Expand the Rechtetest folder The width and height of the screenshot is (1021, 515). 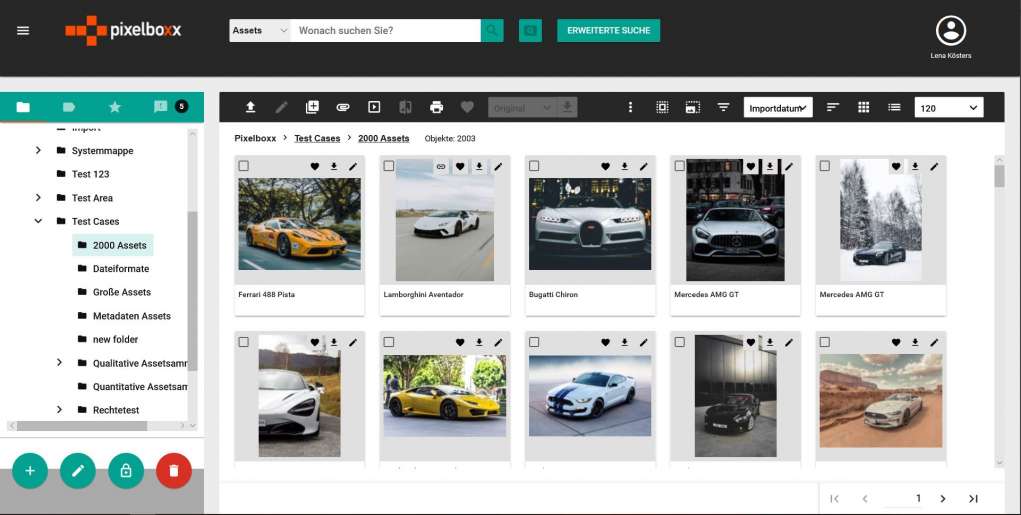(x=59, y=410)
